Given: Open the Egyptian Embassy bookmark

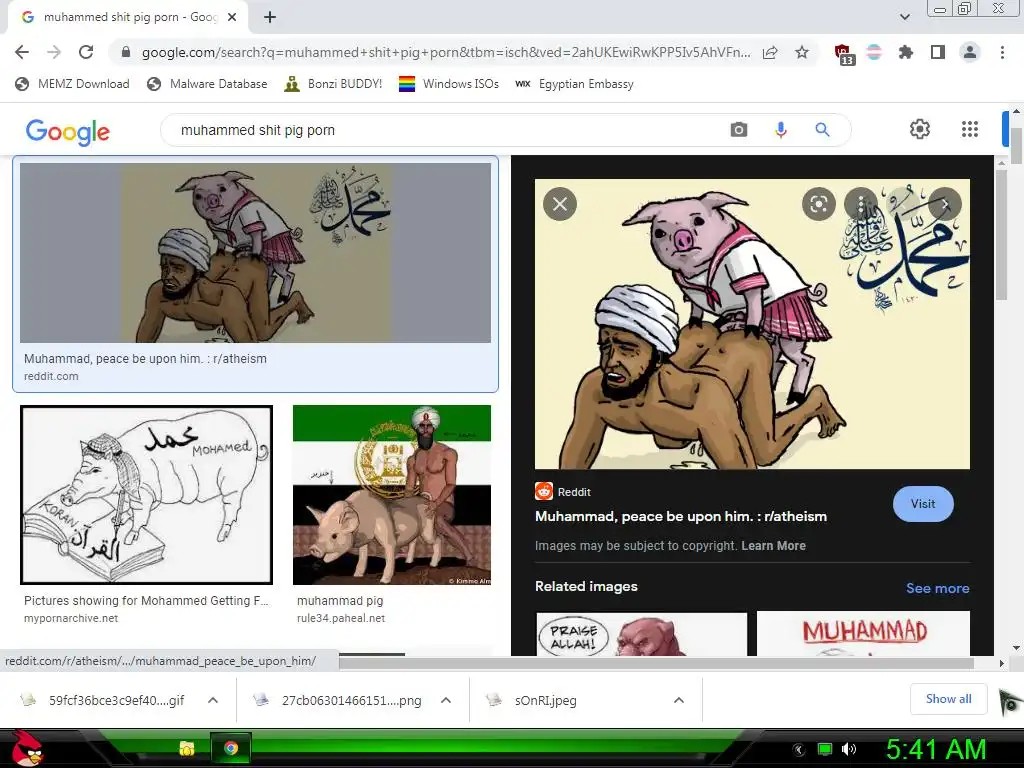Looking at the screenshot, I should [x=574, y=84].
